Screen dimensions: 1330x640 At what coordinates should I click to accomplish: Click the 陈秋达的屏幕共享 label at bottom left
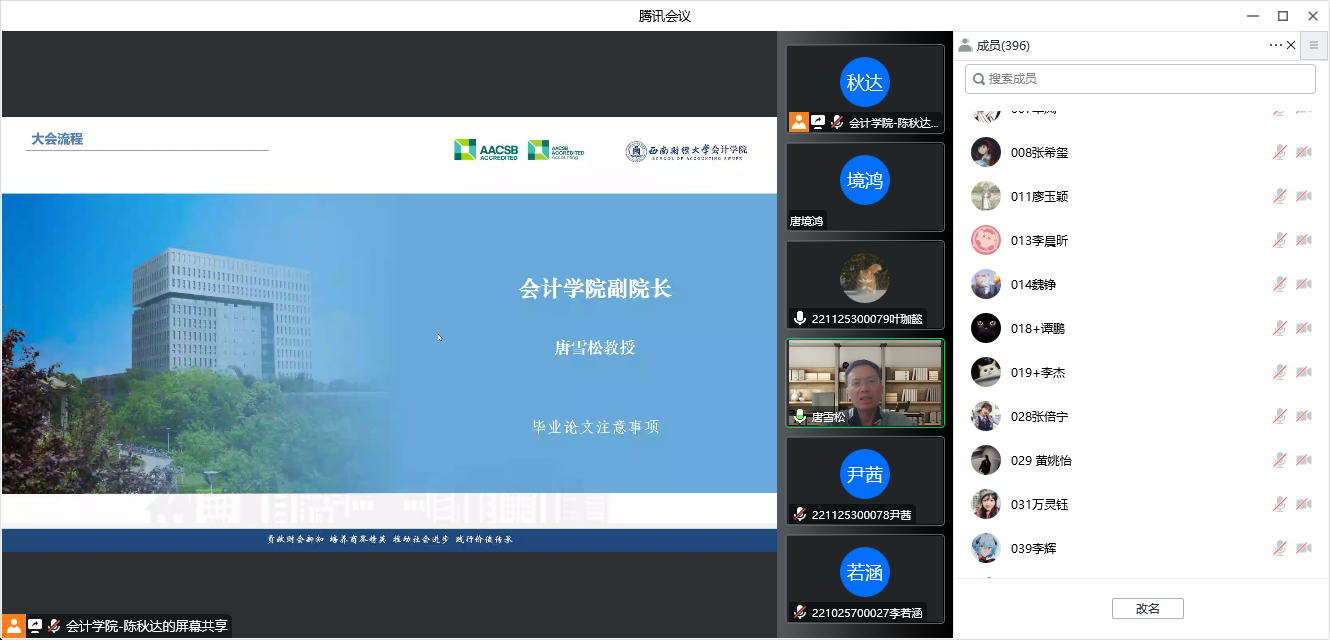(146, 626)
